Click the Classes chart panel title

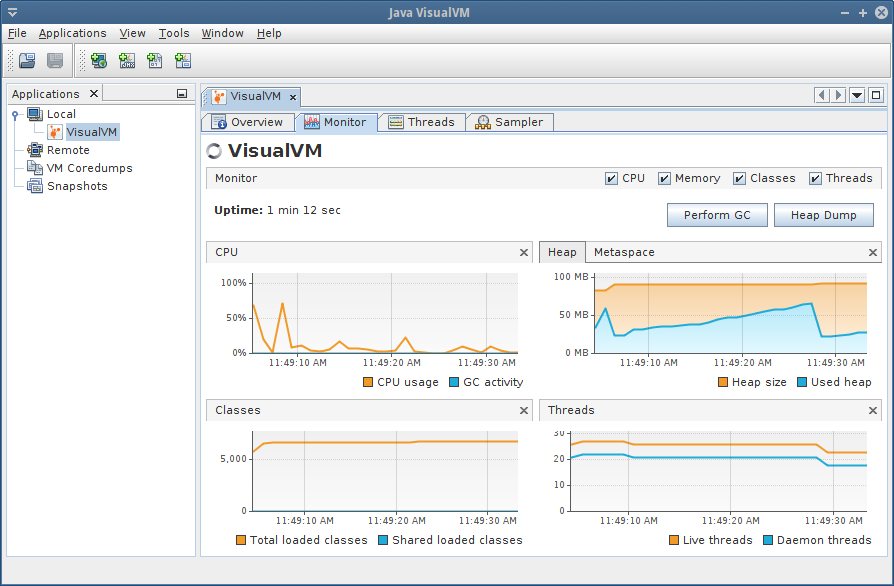click(238, 410)
